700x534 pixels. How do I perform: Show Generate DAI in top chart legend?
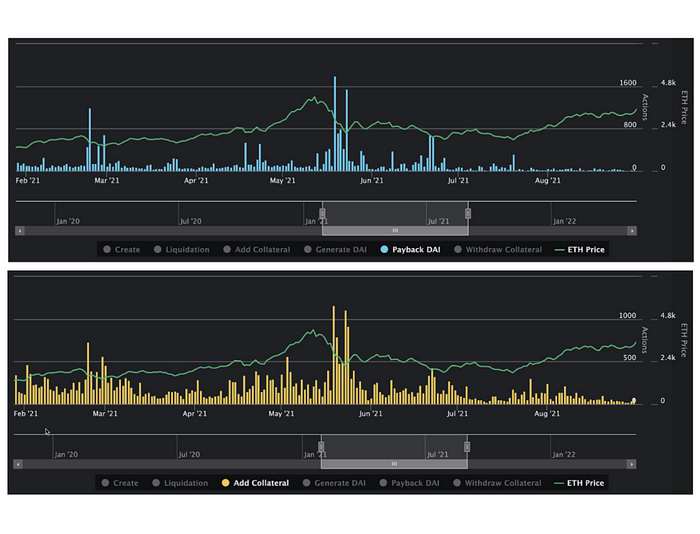[335, 250]
